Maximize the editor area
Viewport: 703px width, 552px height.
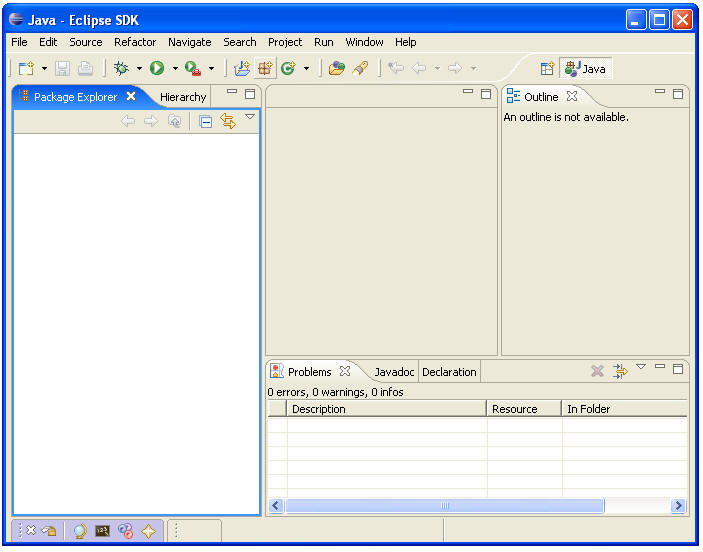tap(486, 94)
